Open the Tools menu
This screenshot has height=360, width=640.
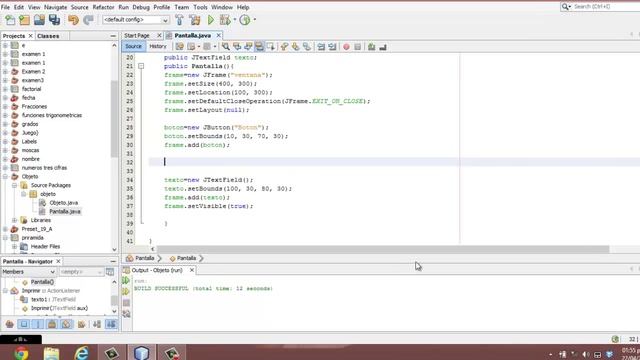coord(200,7)
